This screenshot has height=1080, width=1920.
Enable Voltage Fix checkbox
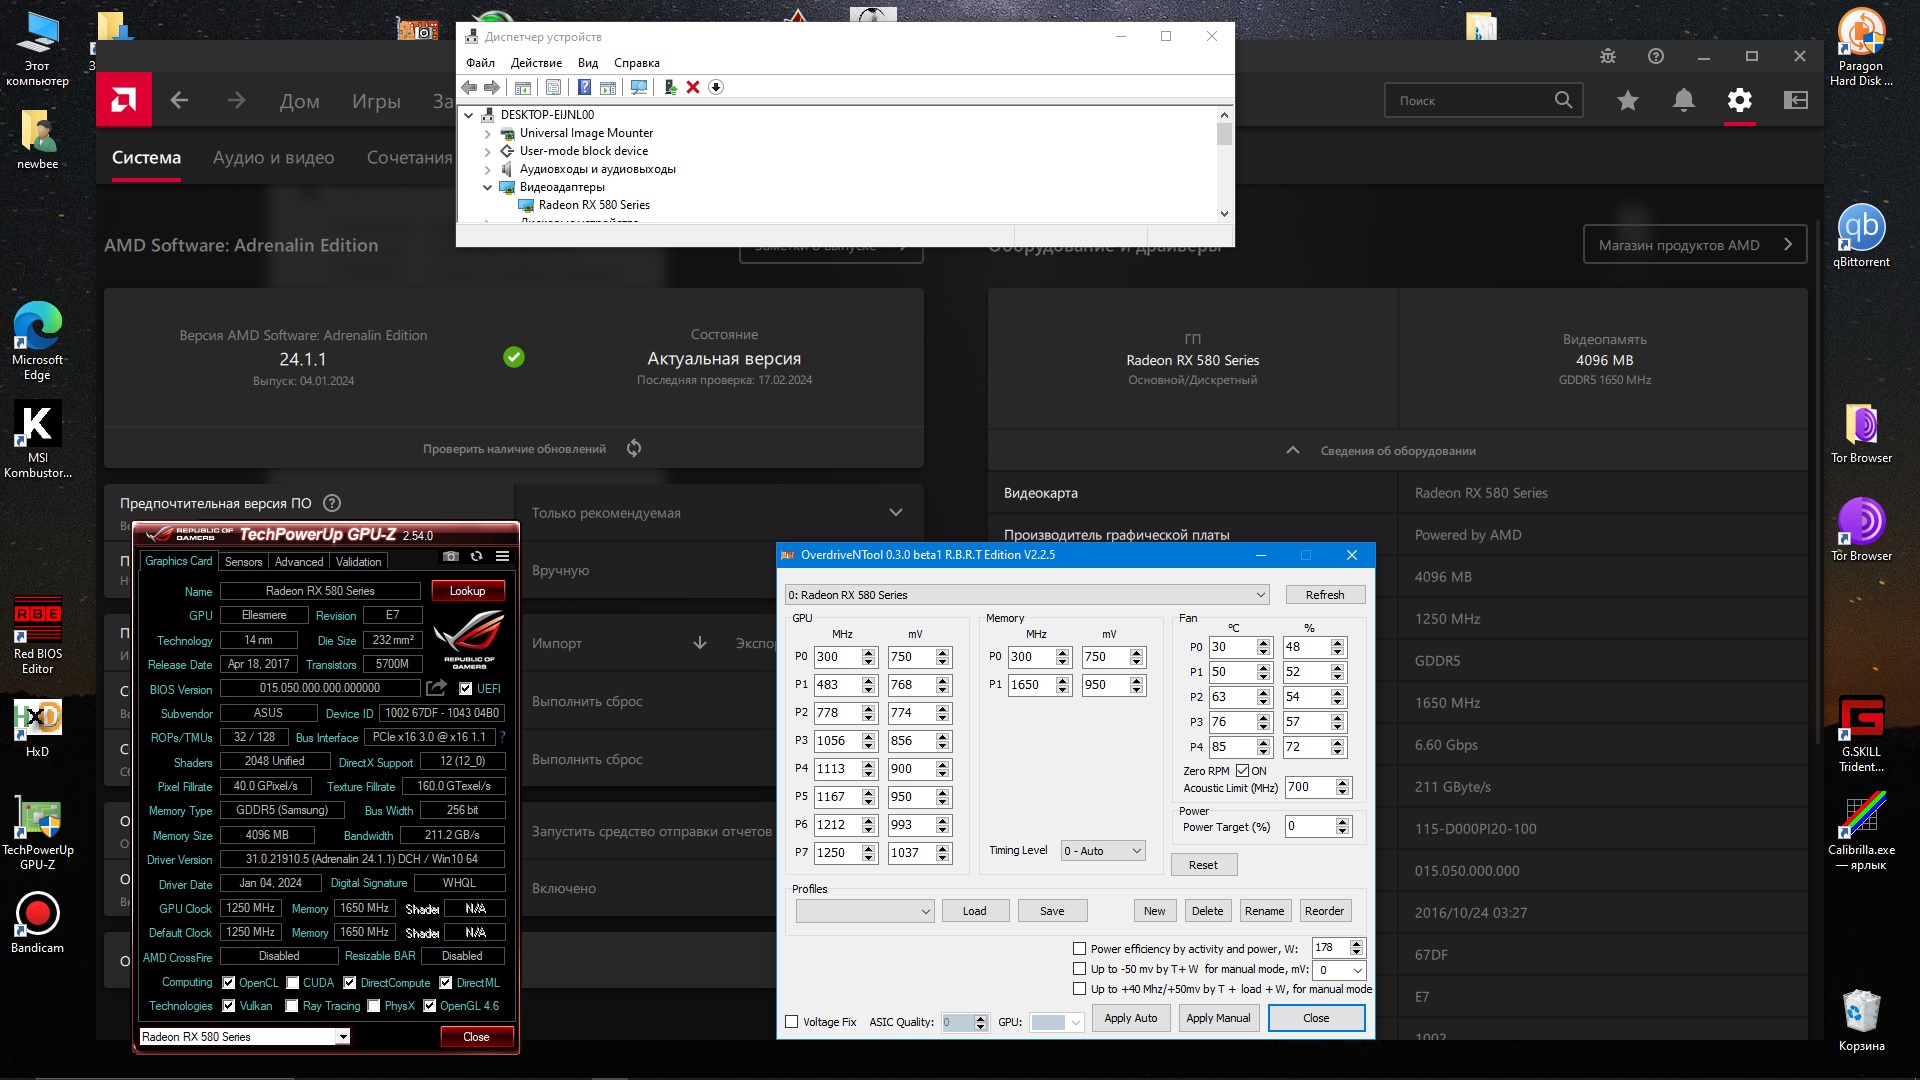tap(792, 1022)
